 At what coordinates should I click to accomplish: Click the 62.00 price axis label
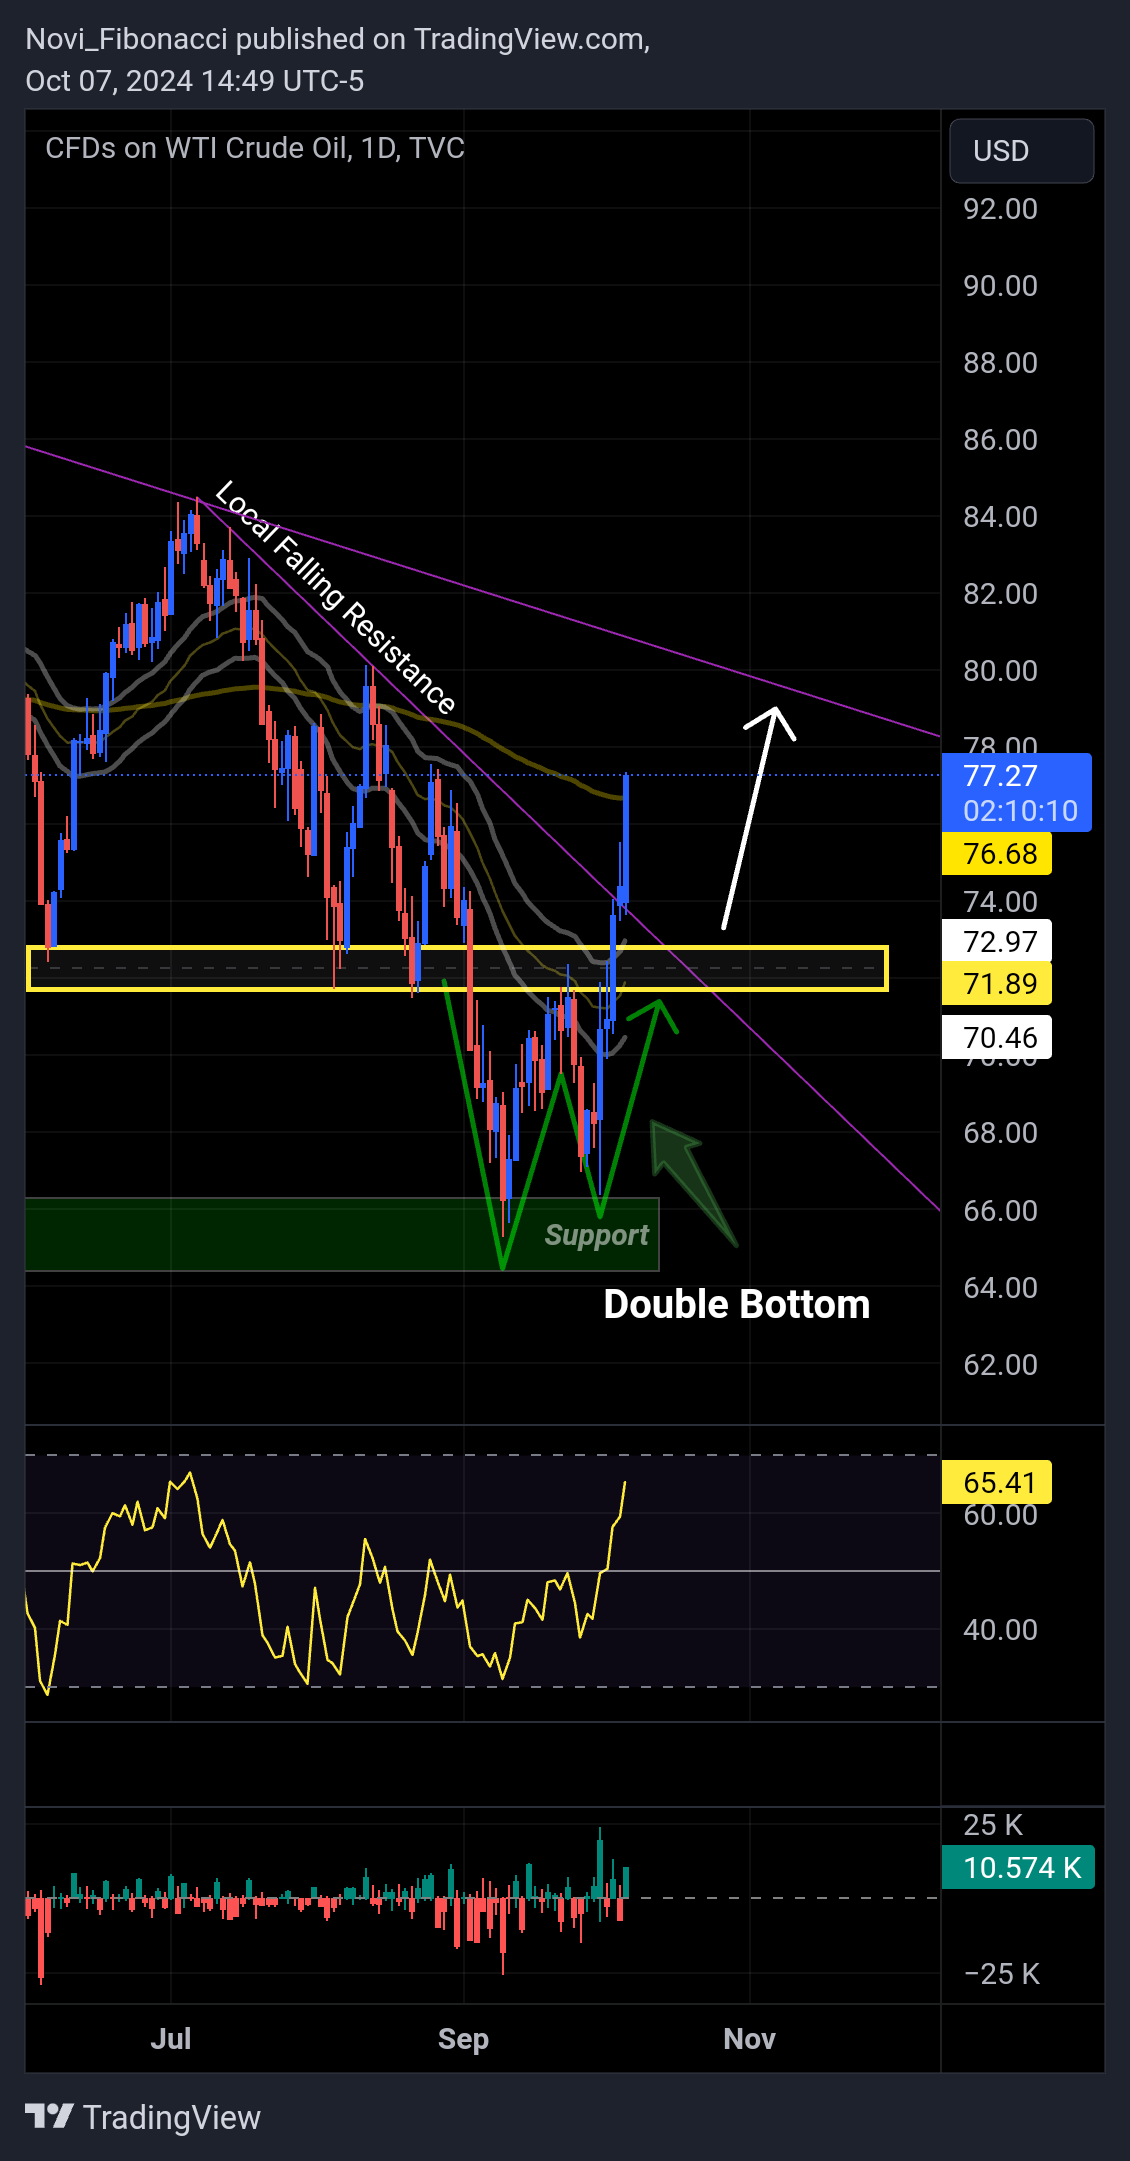[1000, 1365]
